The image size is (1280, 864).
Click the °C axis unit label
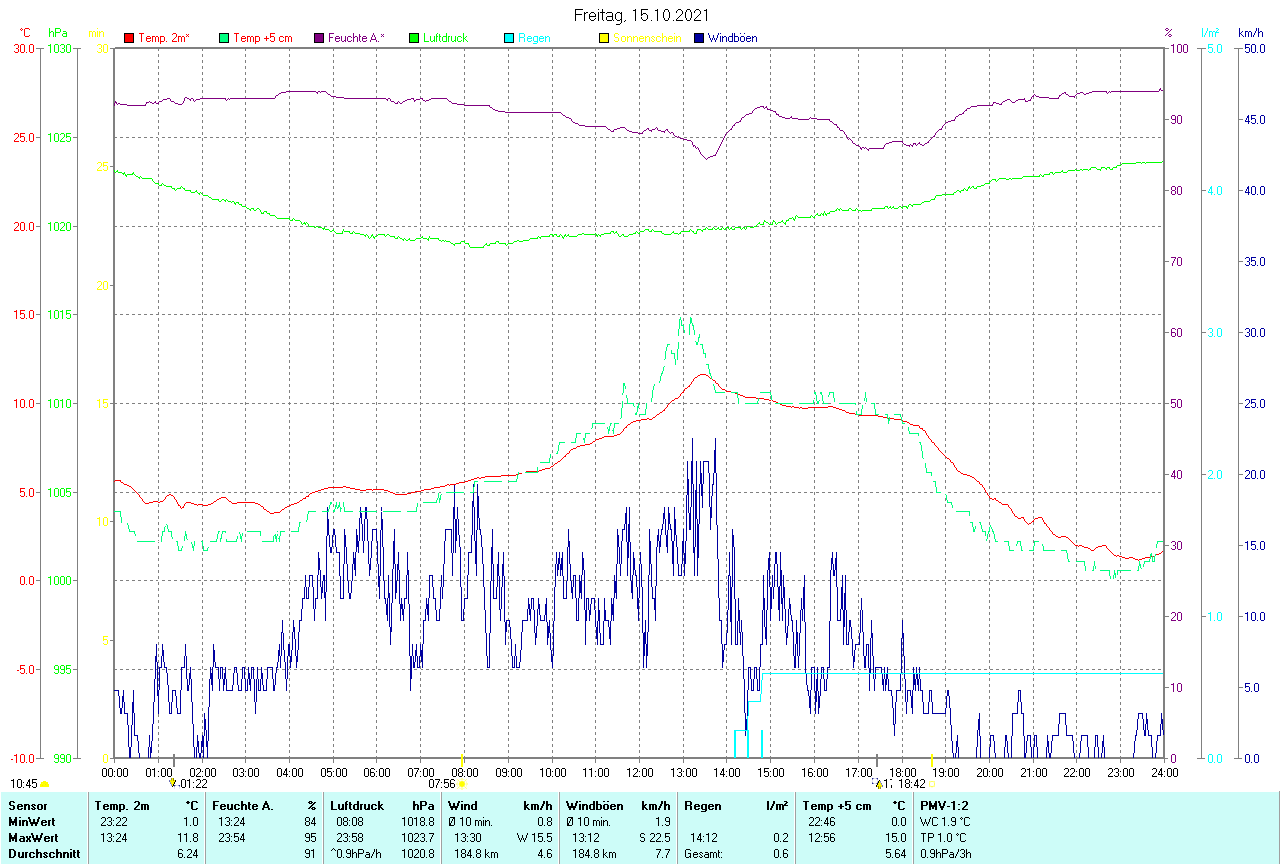[x=26, y=33]
